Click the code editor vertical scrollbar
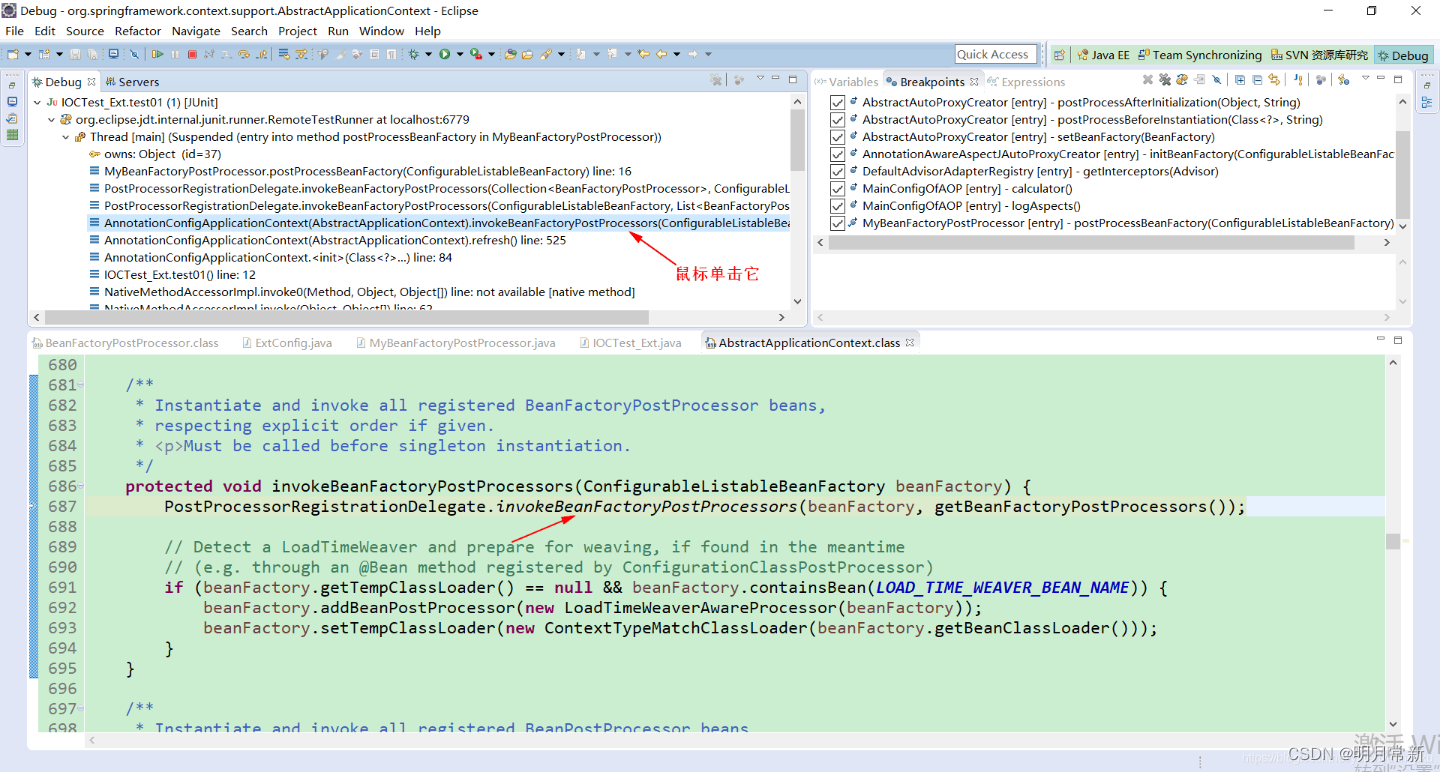 [1392, 542]
